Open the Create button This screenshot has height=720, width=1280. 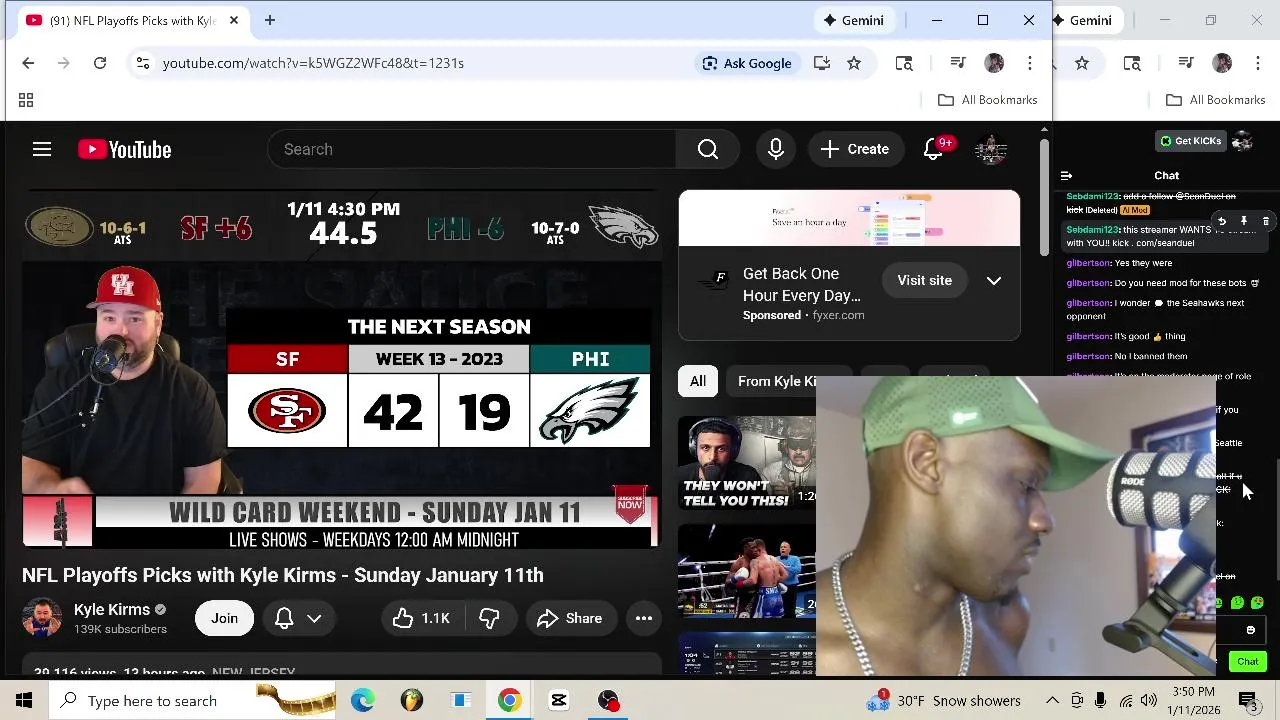tap(854, 149)
